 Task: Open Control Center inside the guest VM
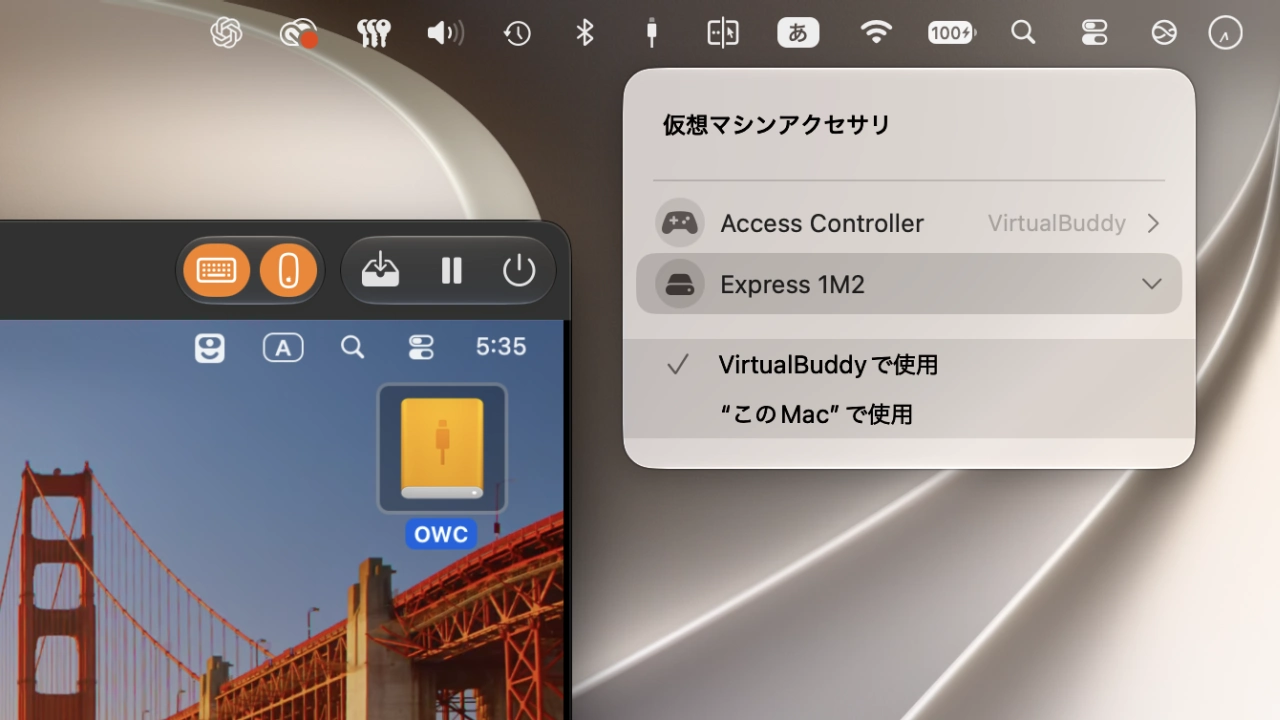[421, 347]
